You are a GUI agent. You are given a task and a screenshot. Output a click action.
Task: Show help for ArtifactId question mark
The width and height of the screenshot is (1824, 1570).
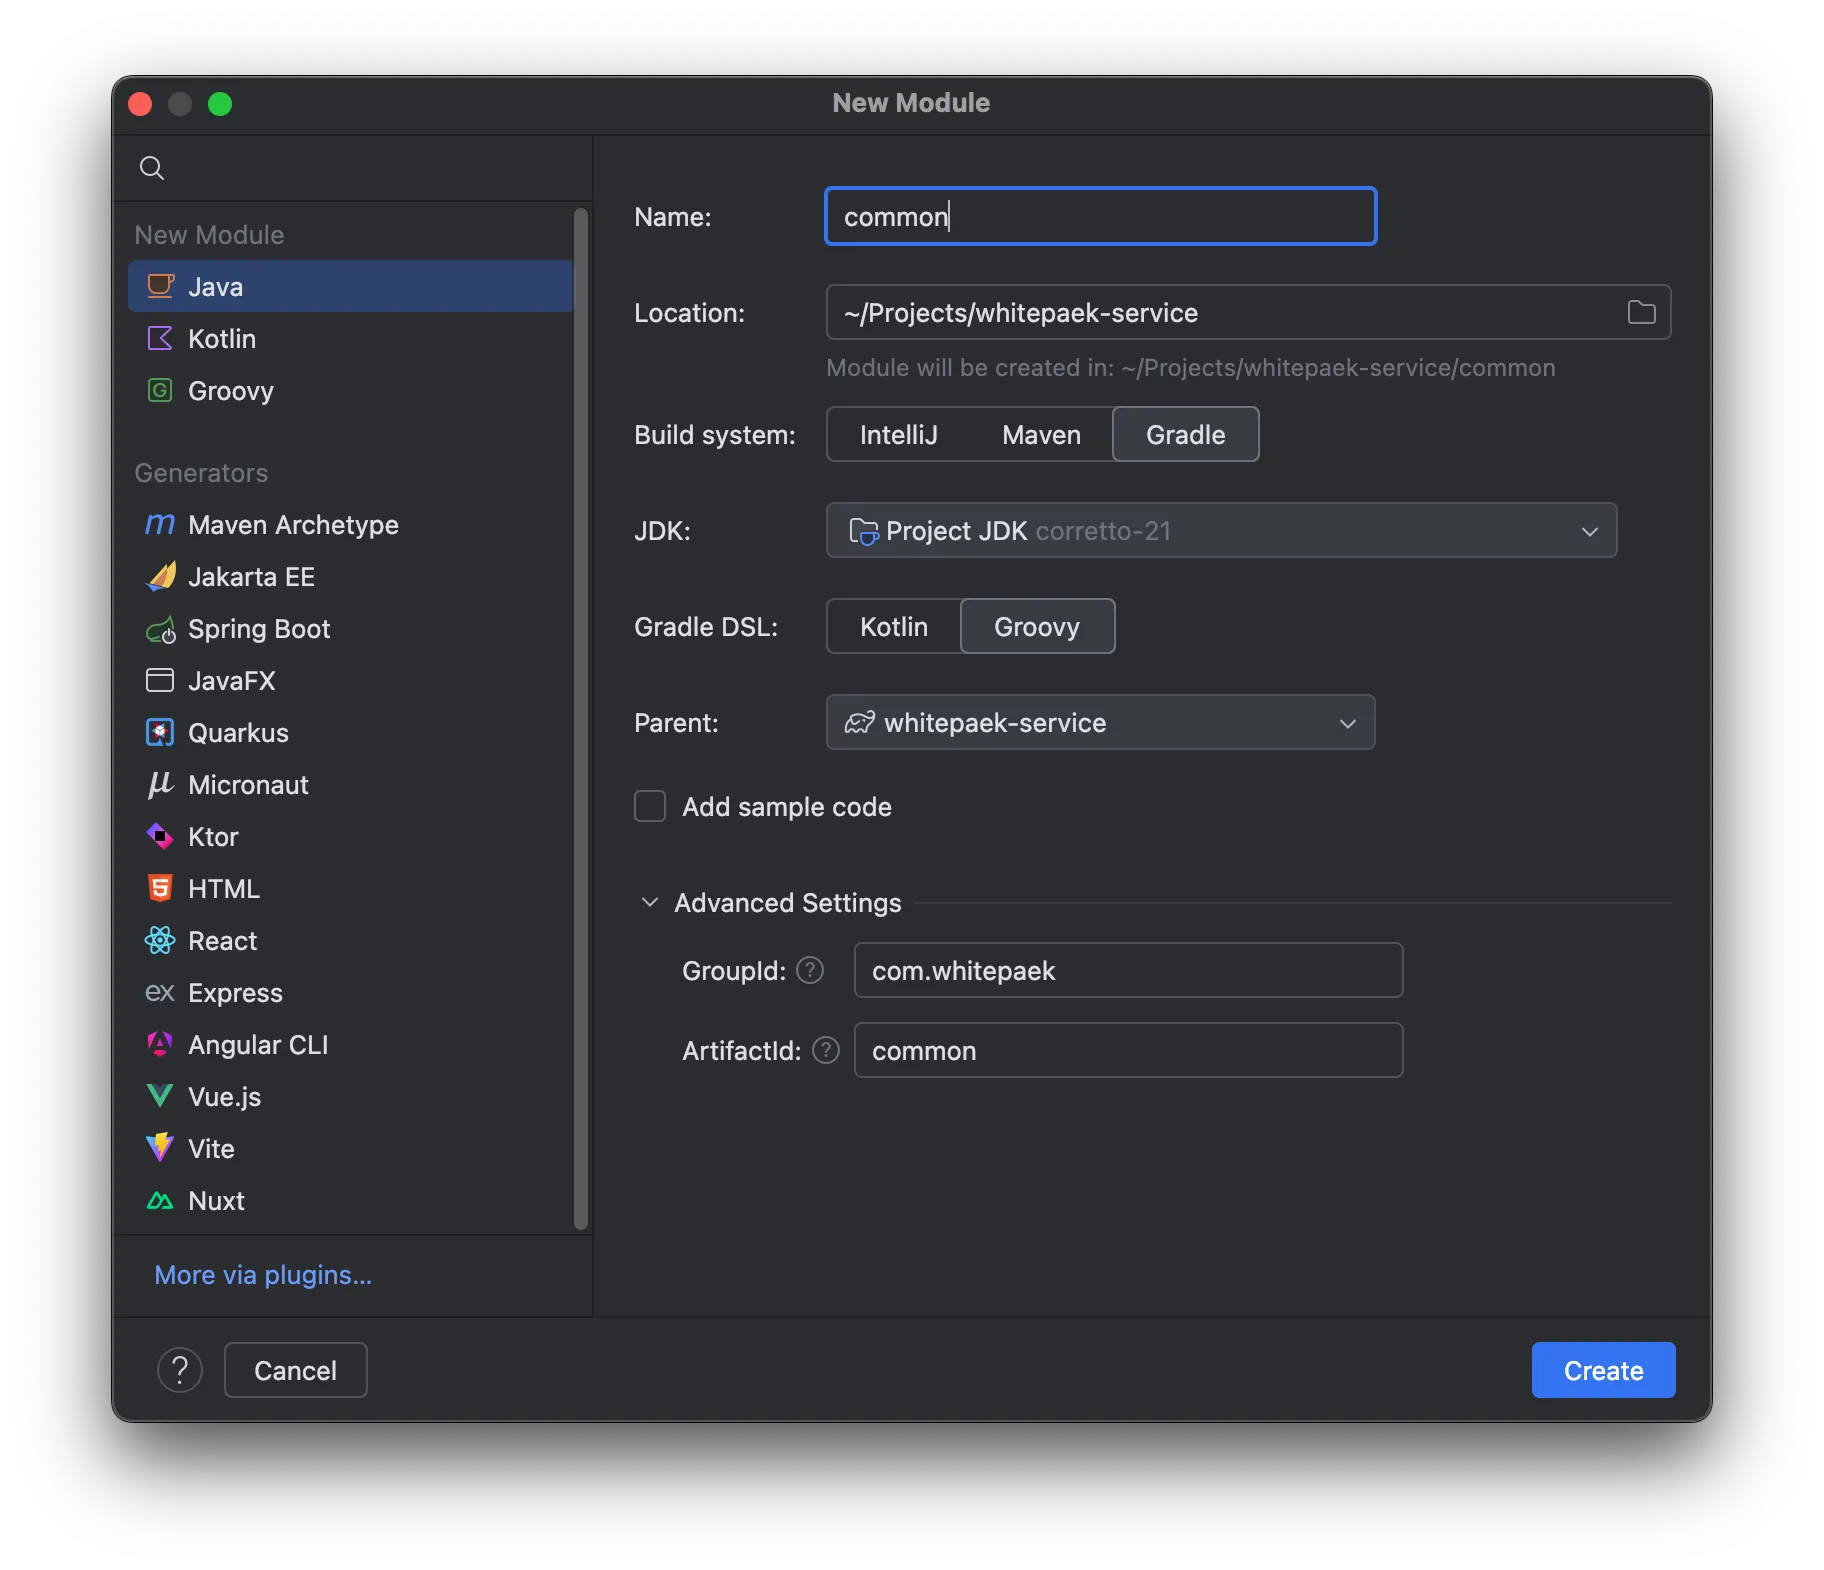pos(826,1050)
